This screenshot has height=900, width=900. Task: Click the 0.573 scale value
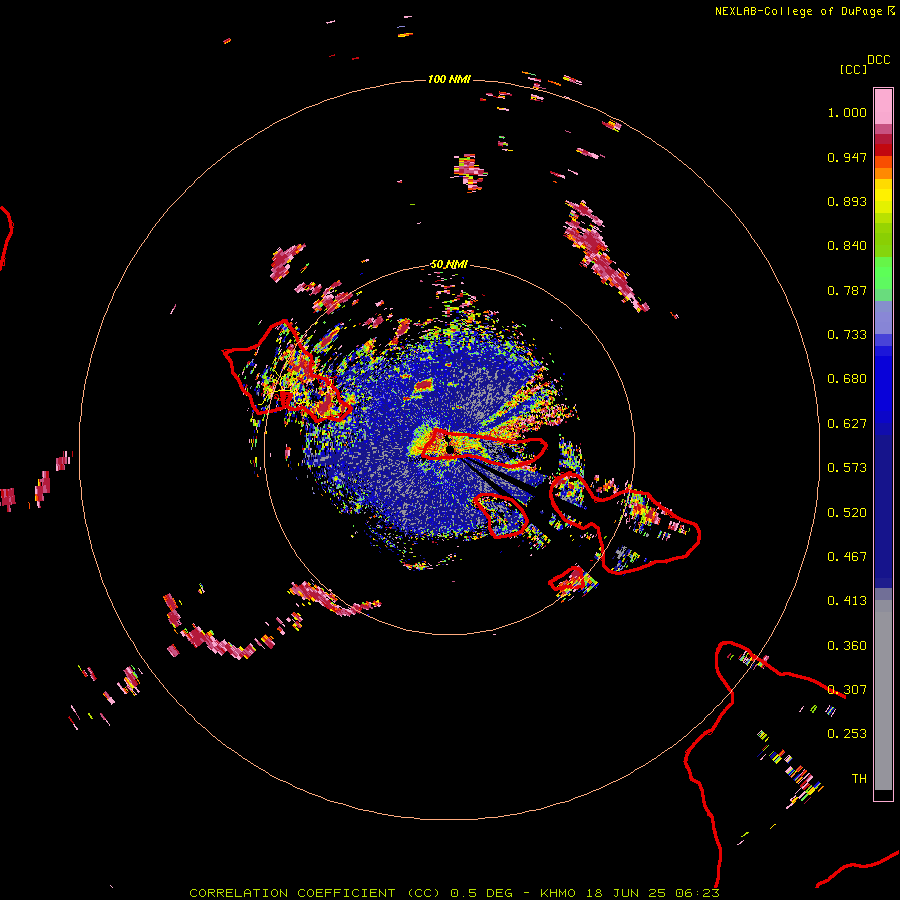coord(847,468)
